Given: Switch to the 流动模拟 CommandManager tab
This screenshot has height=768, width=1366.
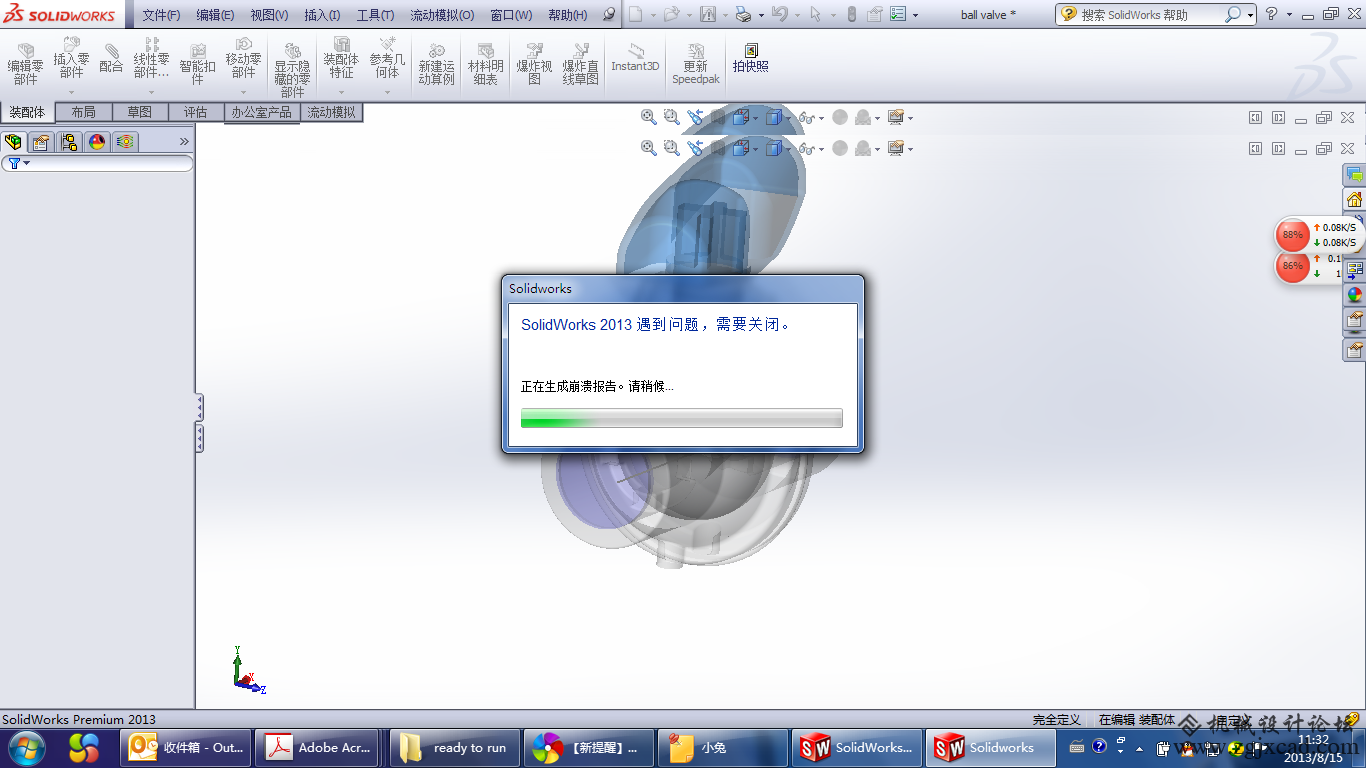Looking at the screenshot, I should pos(331,112).
